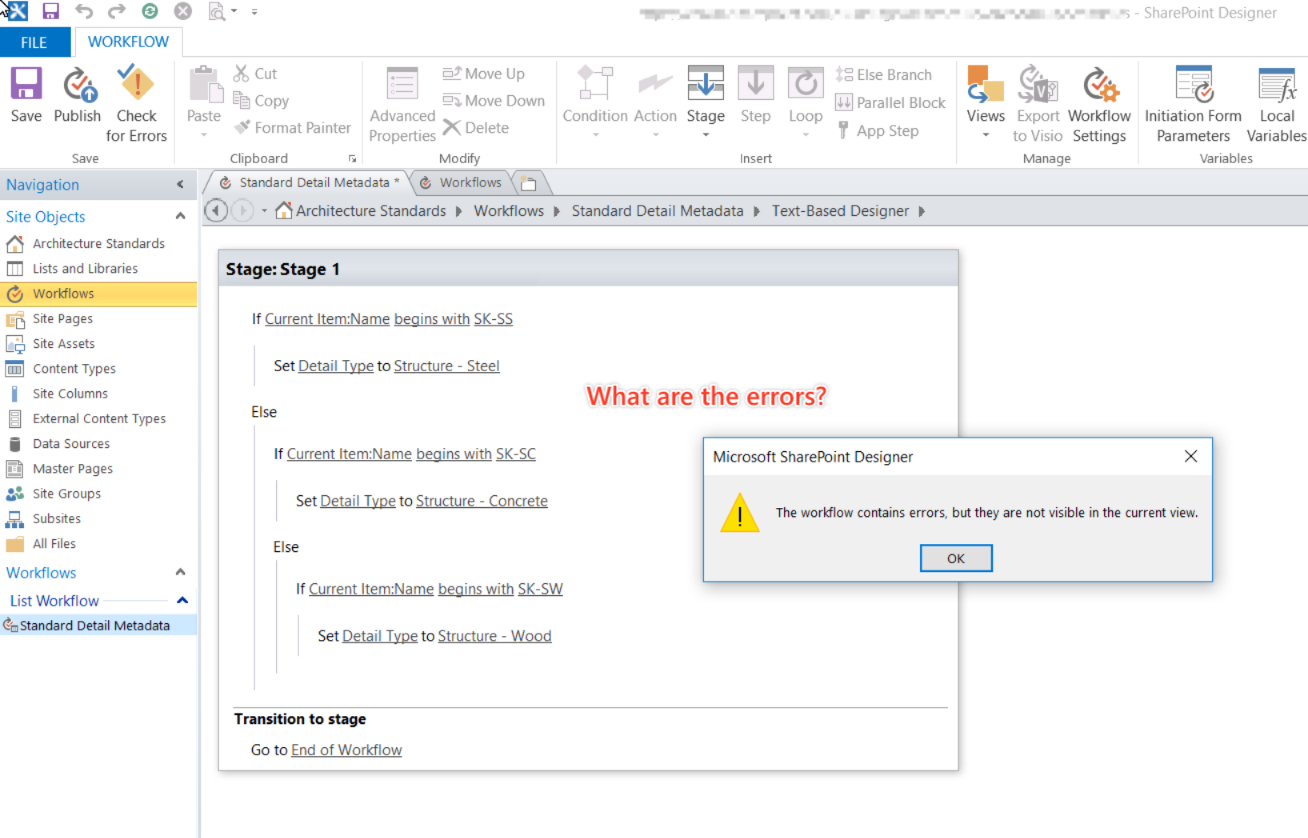
Task: Insert an Else Branch
Action: 888,74
